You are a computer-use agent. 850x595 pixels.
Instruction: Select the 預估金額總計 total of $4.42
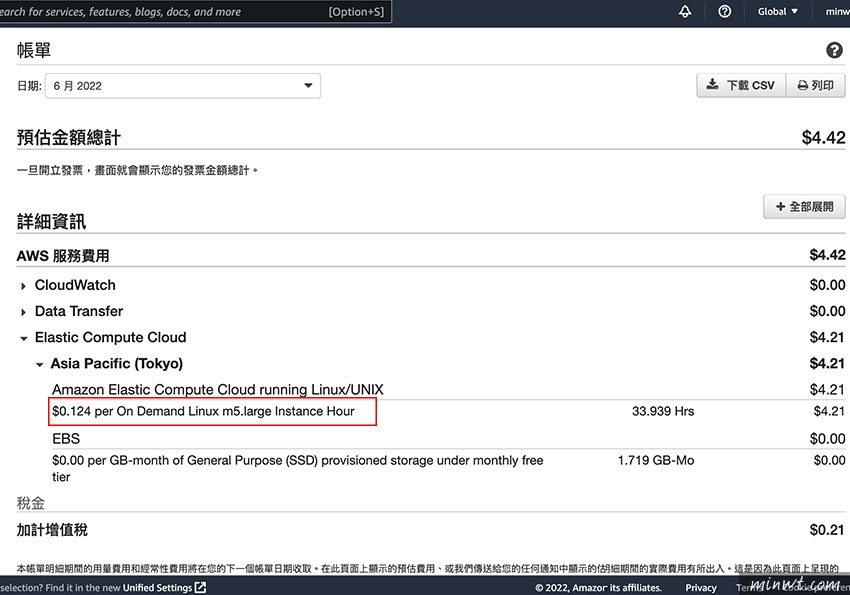[x=823, y=138]
